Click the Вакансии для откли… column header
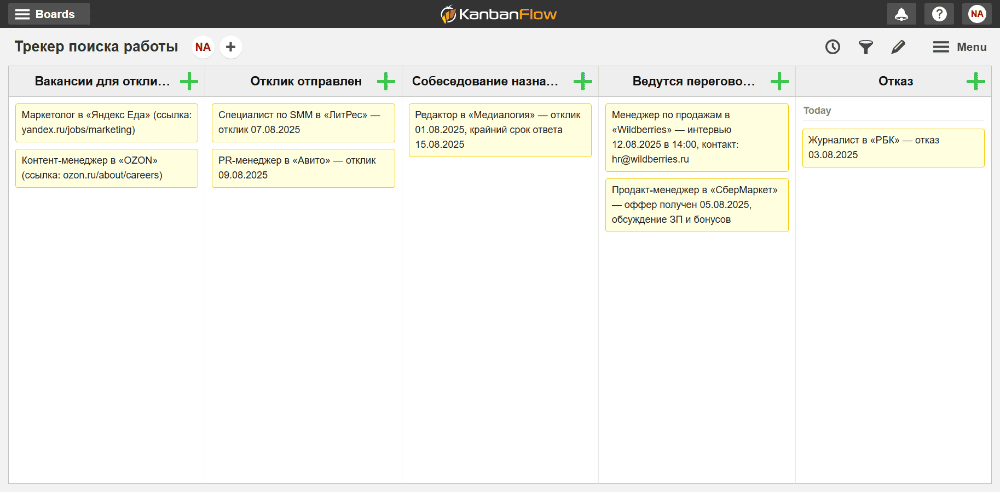 coord(103,82)
